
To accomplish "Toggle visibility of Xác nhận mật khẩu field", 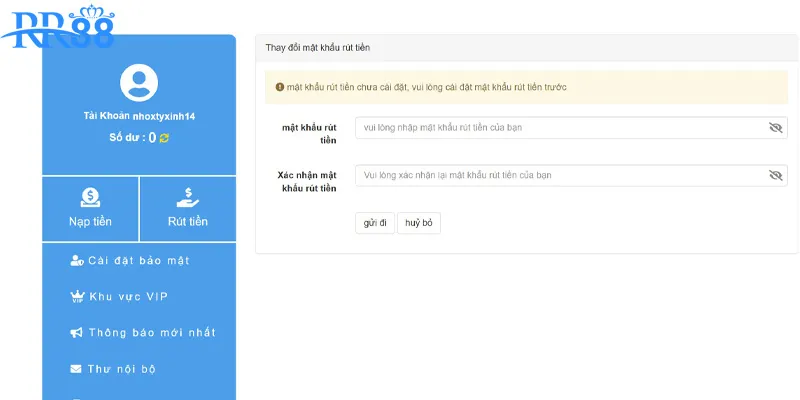I will click(775, 175).
